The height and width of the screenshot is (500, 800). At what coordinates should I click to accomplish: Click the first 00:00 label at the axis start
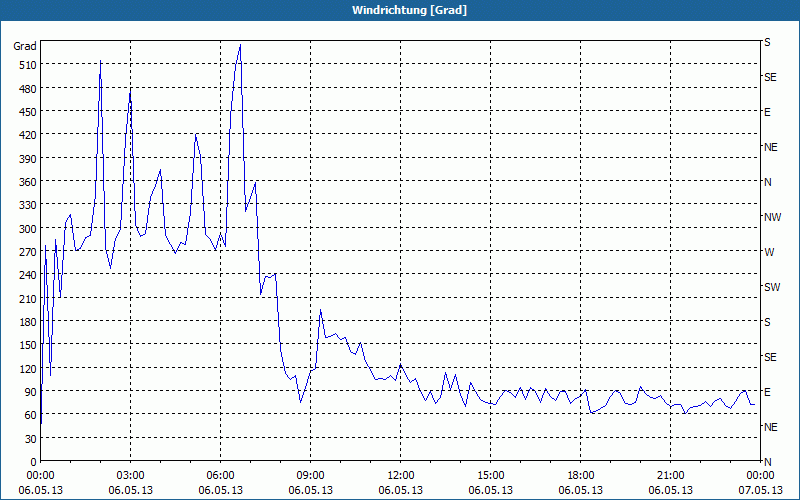(40, 476)
